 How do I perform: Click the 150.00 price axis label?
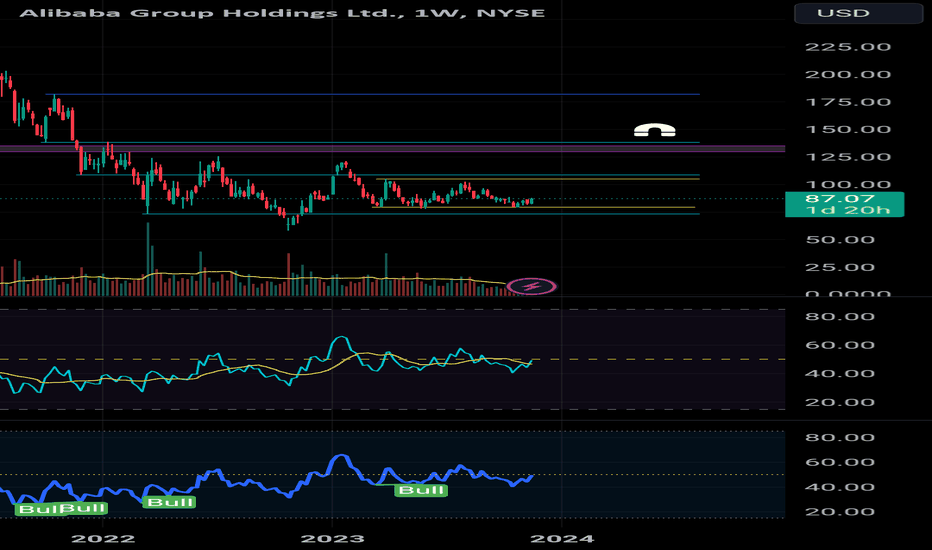click(x=848, y=130)
